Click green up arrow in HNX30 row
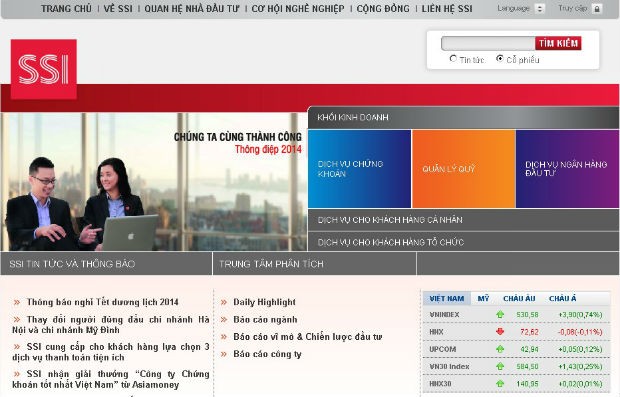This screenshot has height=397, width=620. (500, 384)
